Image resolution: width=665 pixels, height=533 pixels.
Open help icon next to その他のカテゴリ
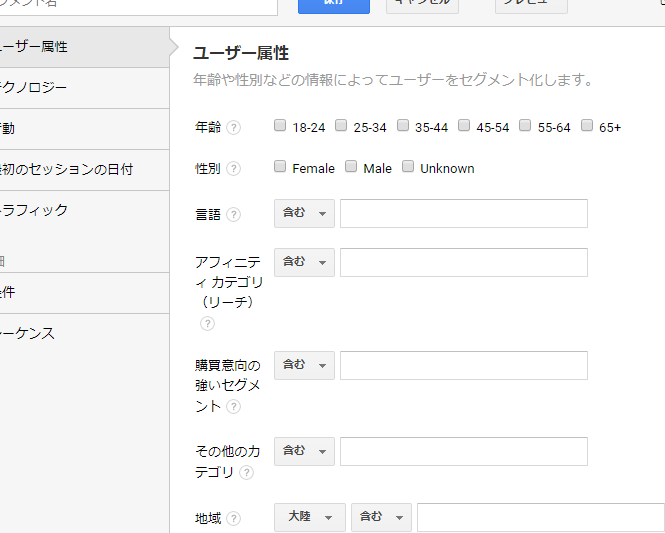pos(246,472)
